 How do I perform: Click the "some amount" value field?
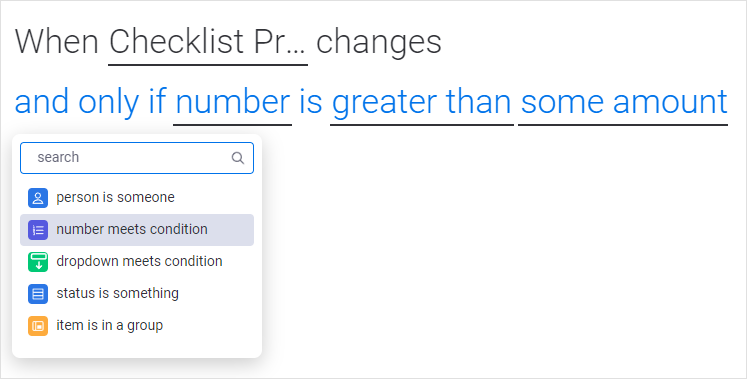click(623, 103)
